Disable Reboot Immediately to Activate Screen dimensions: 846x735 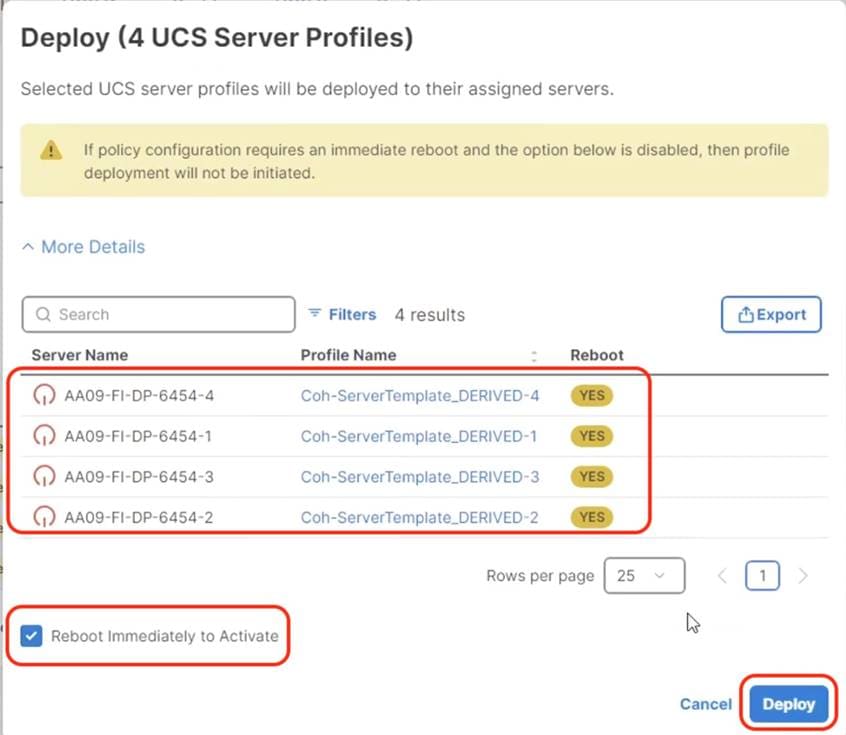click(31, 635)
